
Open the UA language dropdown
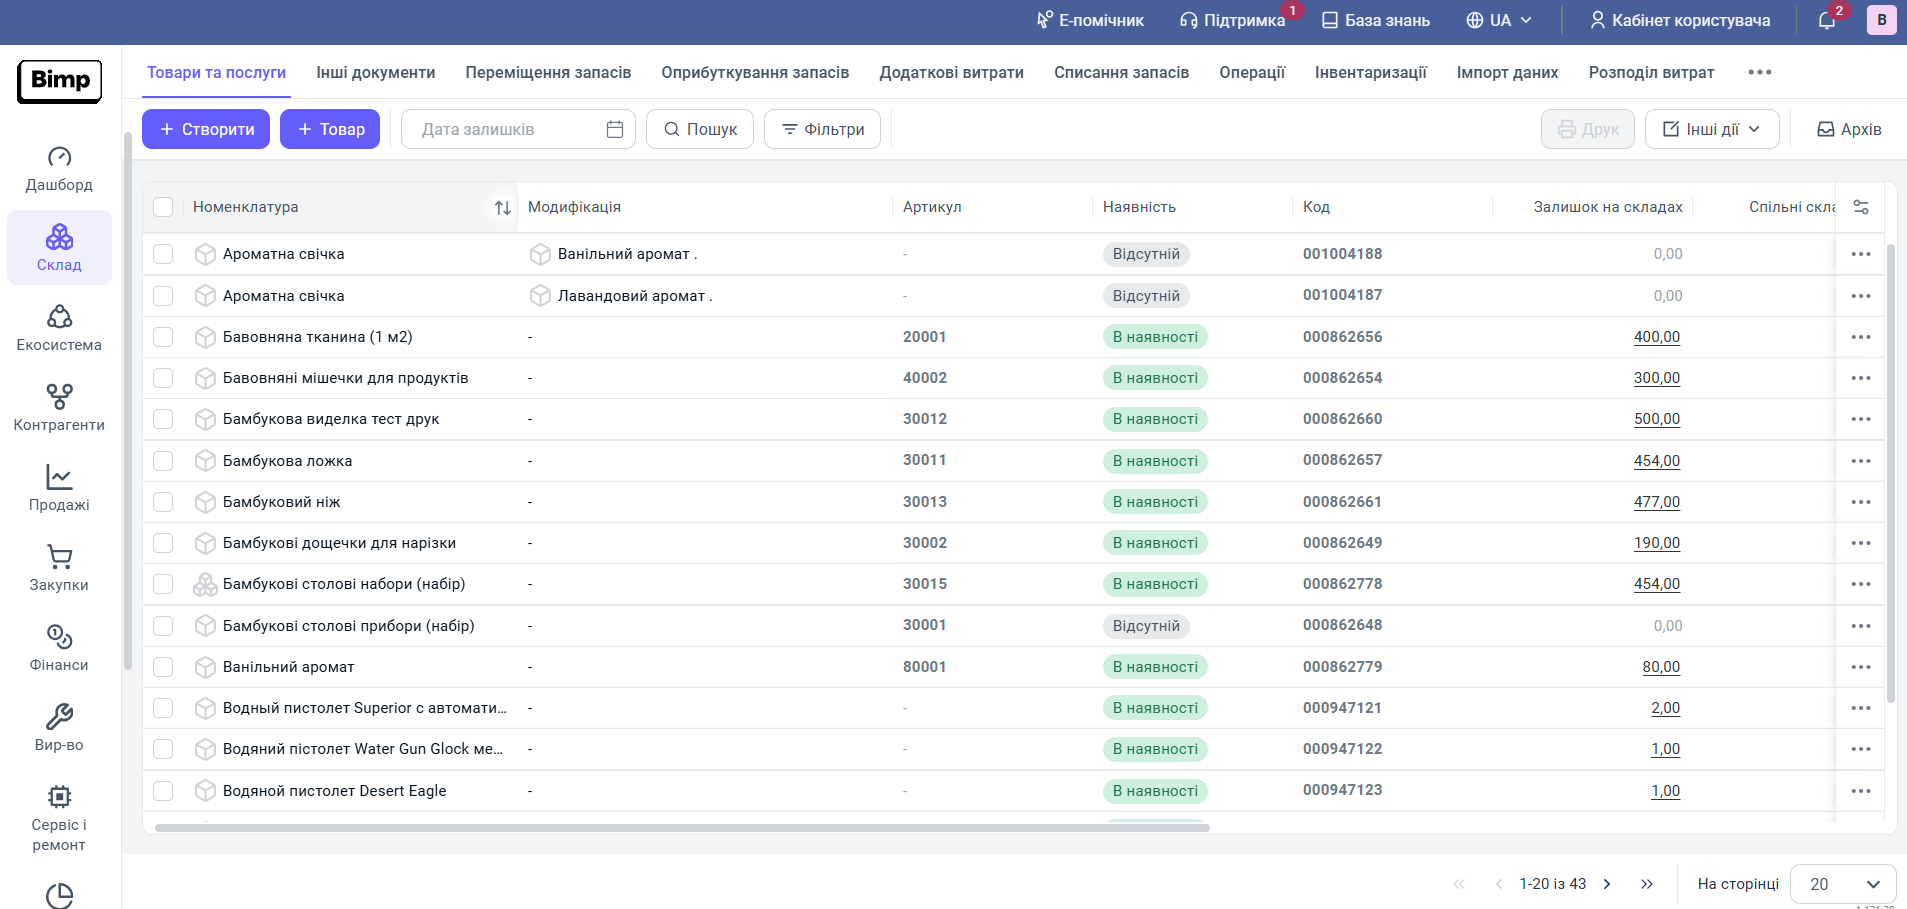pos(1499,20)
